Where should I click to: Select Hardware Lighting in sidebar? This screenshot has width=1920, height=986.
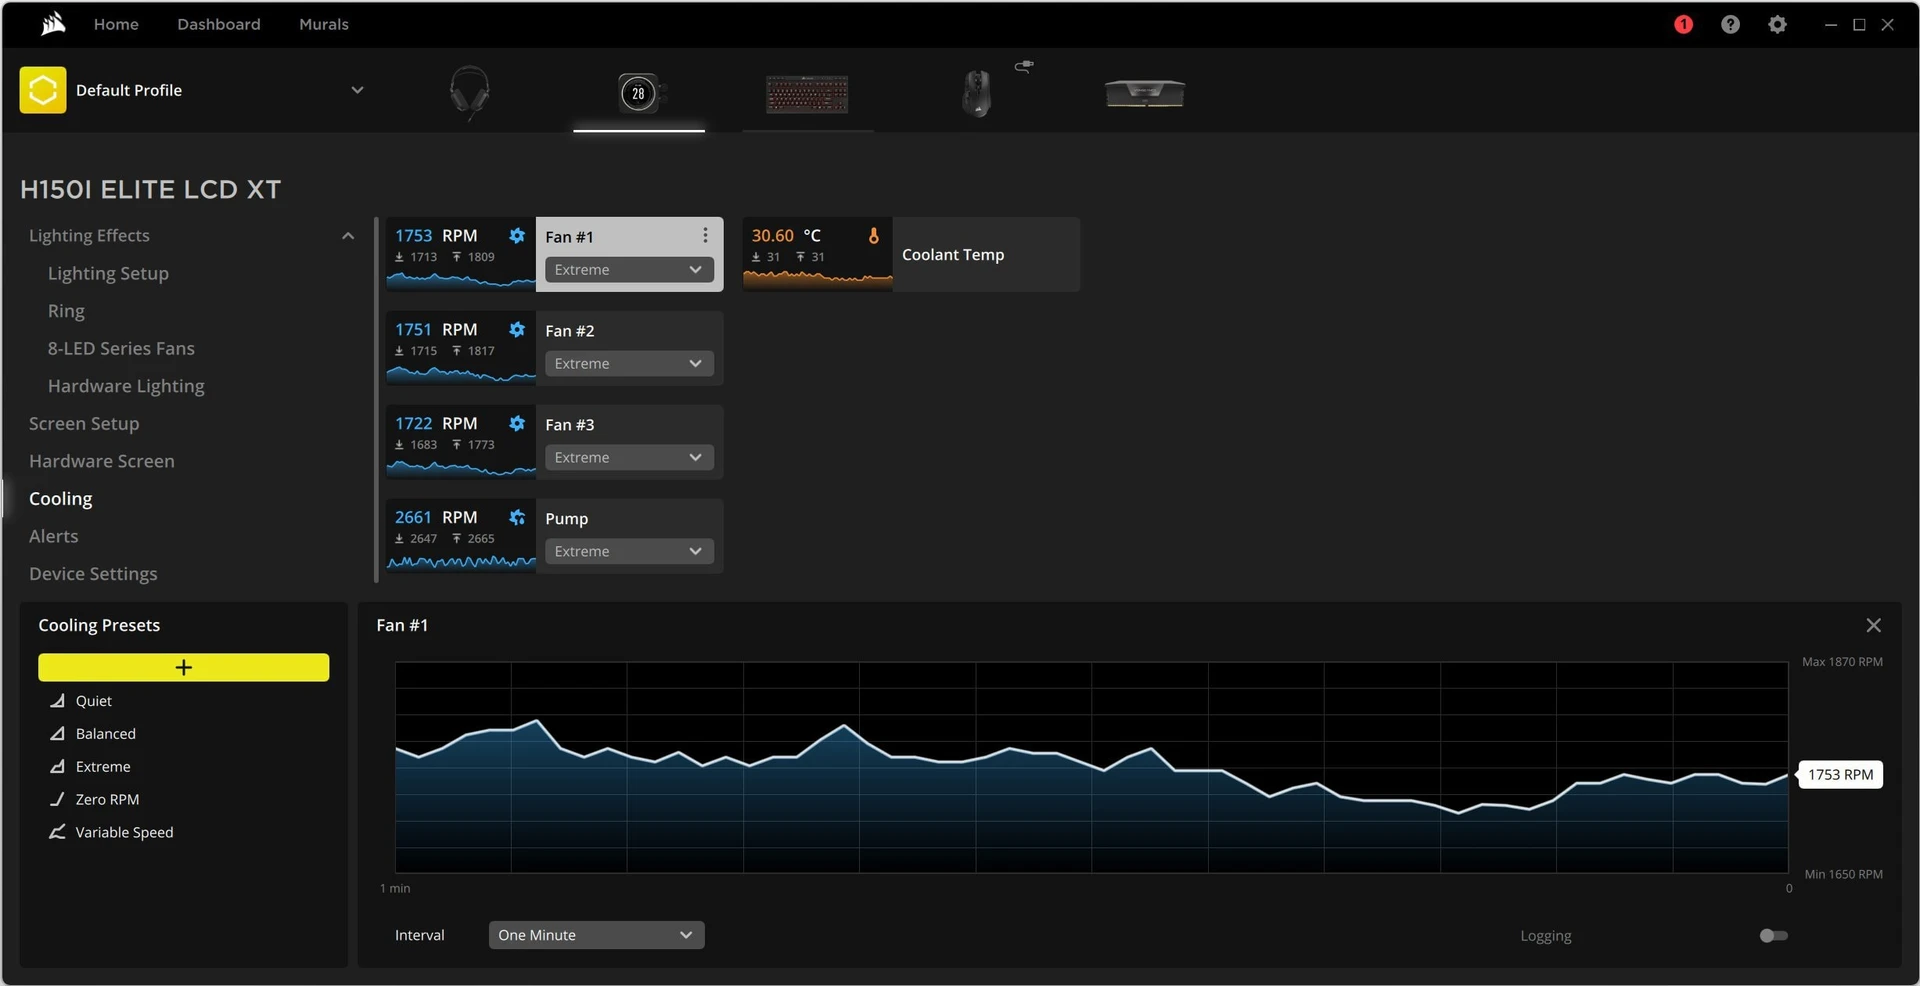[x=126, y=386]
